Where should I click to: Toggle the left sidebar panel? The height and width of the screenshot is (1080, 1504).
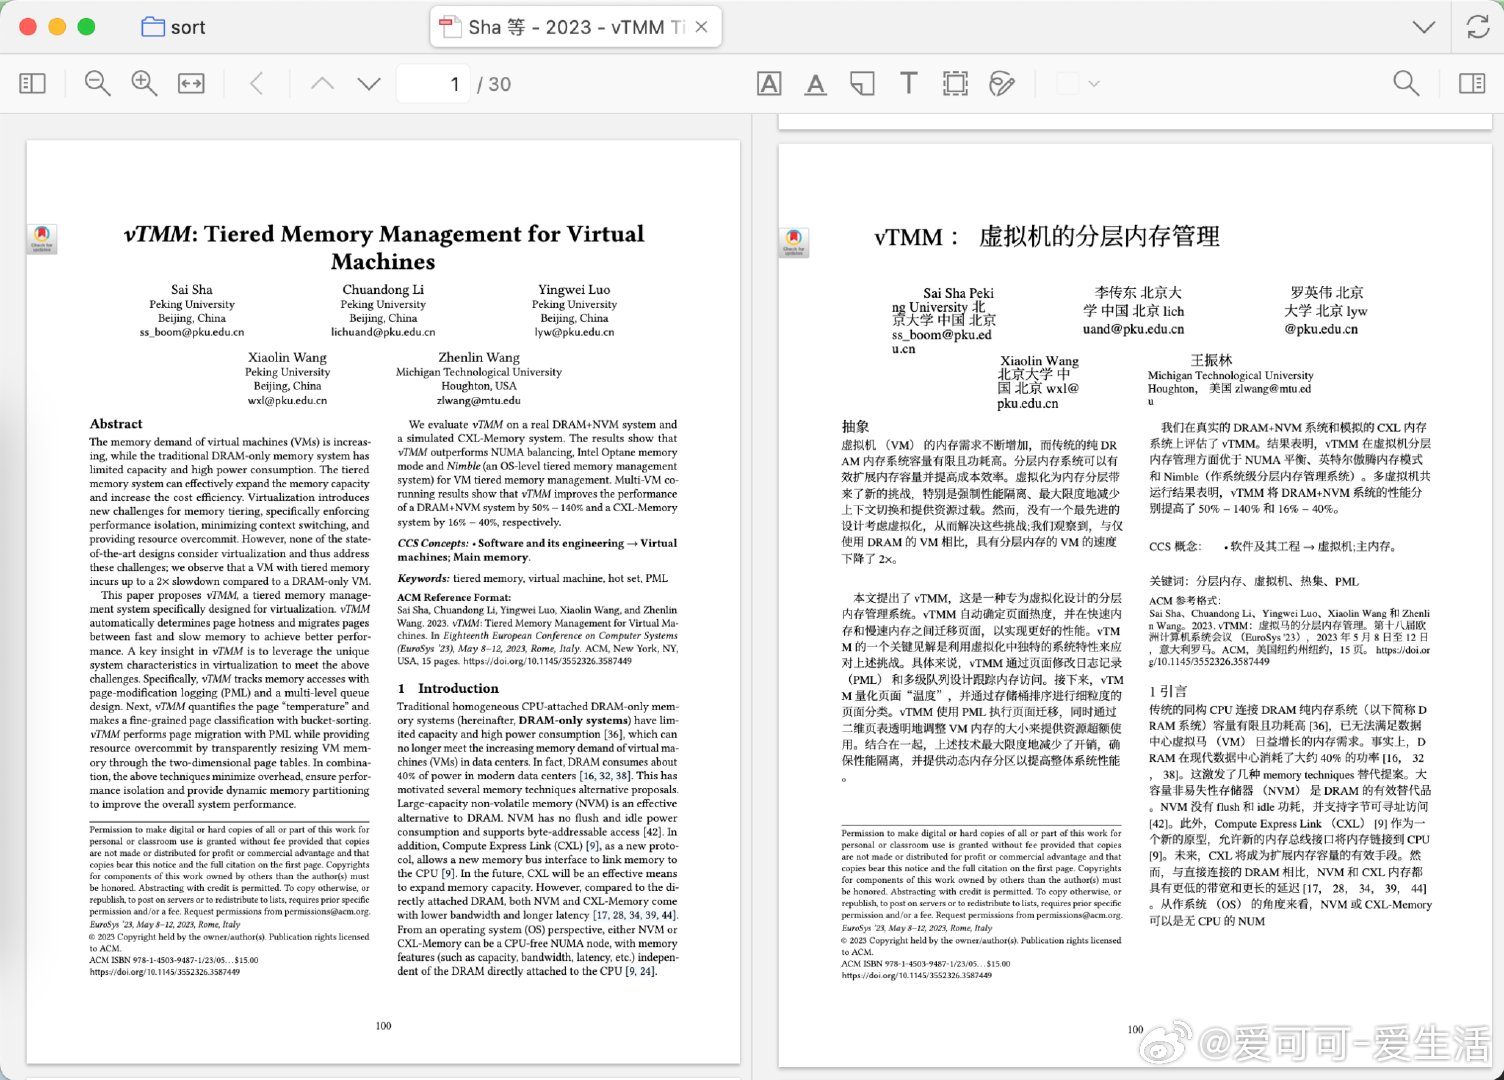[x=32, y=84]
